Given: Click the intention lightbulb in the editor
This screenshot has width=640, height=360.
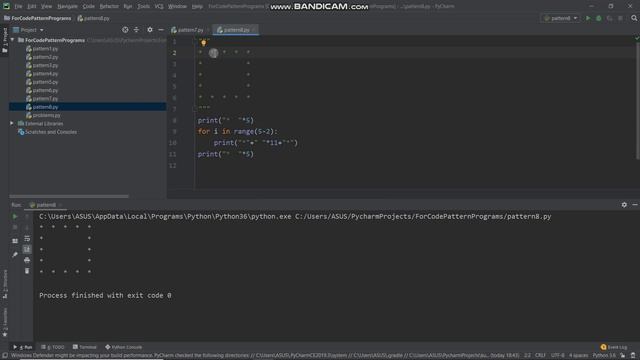Looking at the screenshot, I should (x=203, y=42).
